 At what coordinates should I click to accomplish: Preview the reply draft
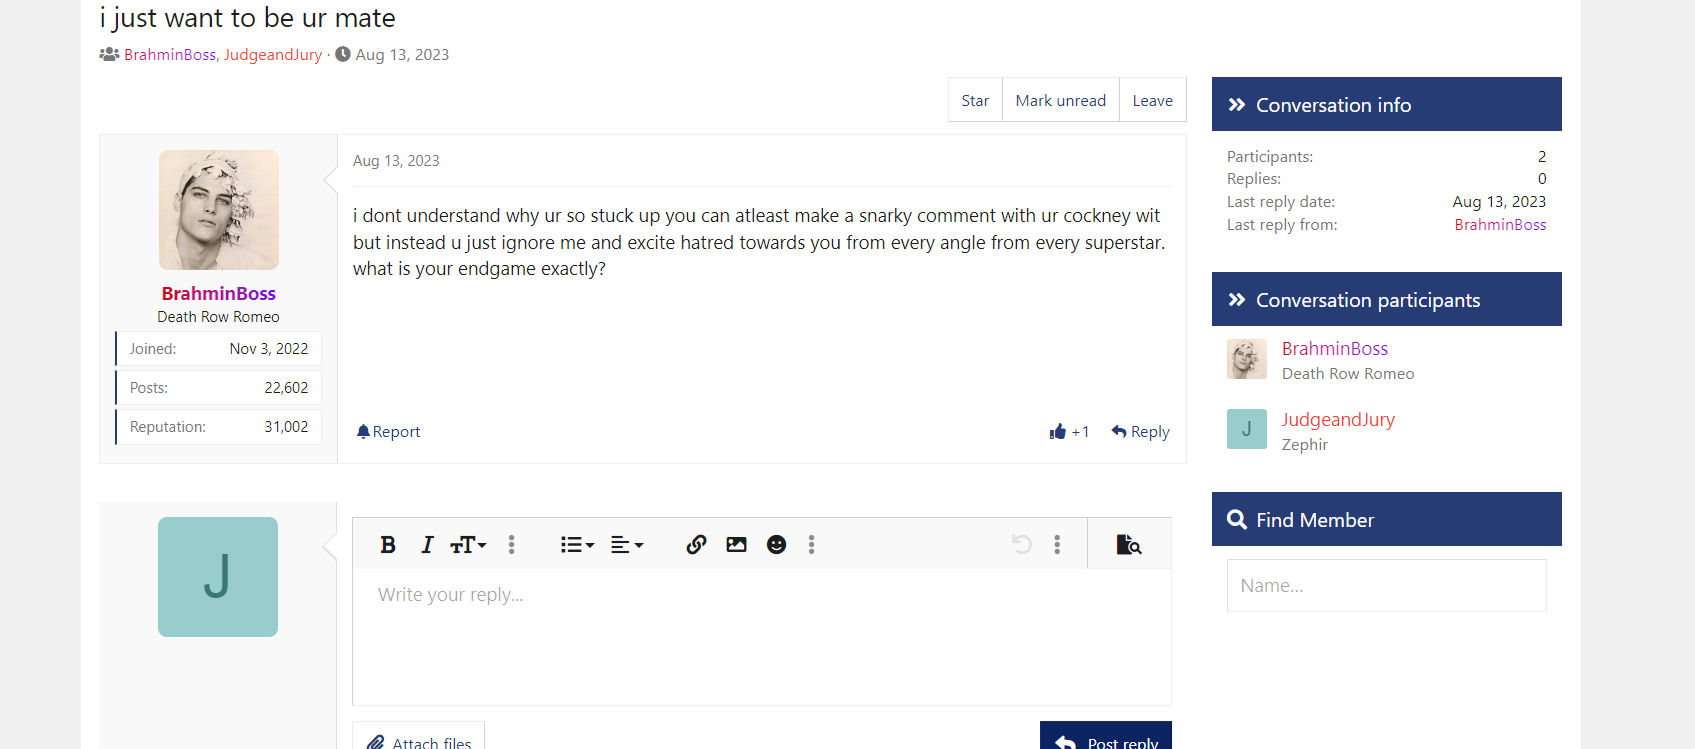click(1128, 545)
